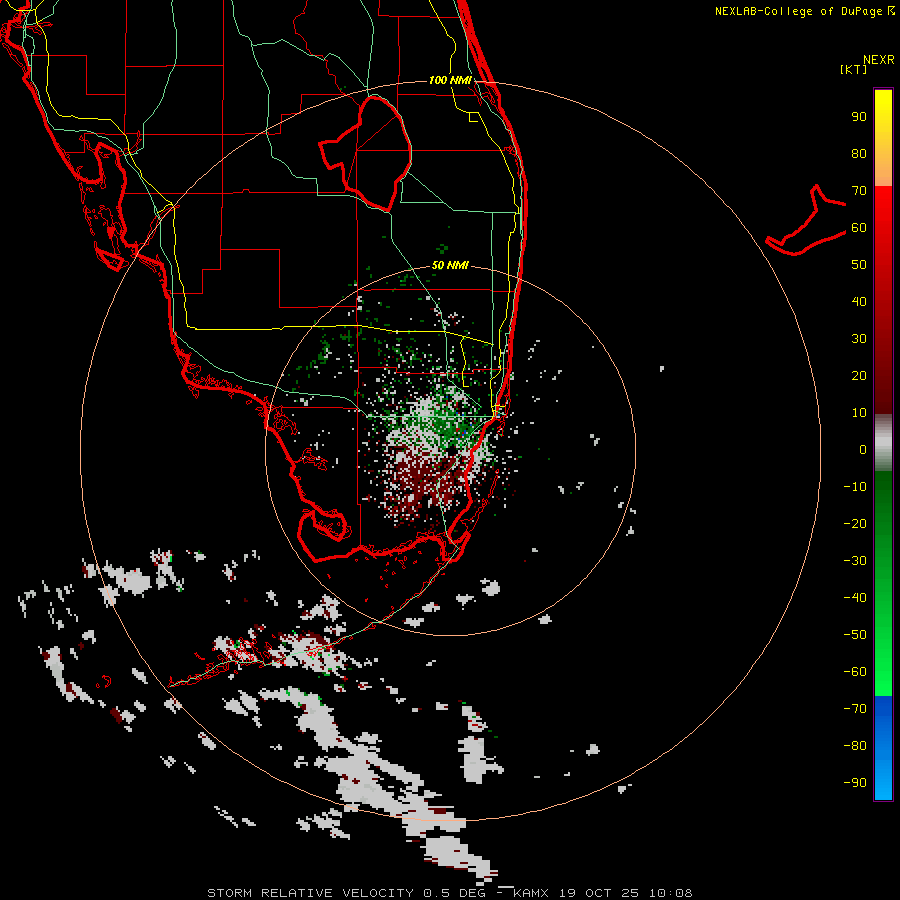The image size is (900, 900).
Task: Click the 40 value on velocity scale
Action: pyautogui.click(x=859, y=301)
